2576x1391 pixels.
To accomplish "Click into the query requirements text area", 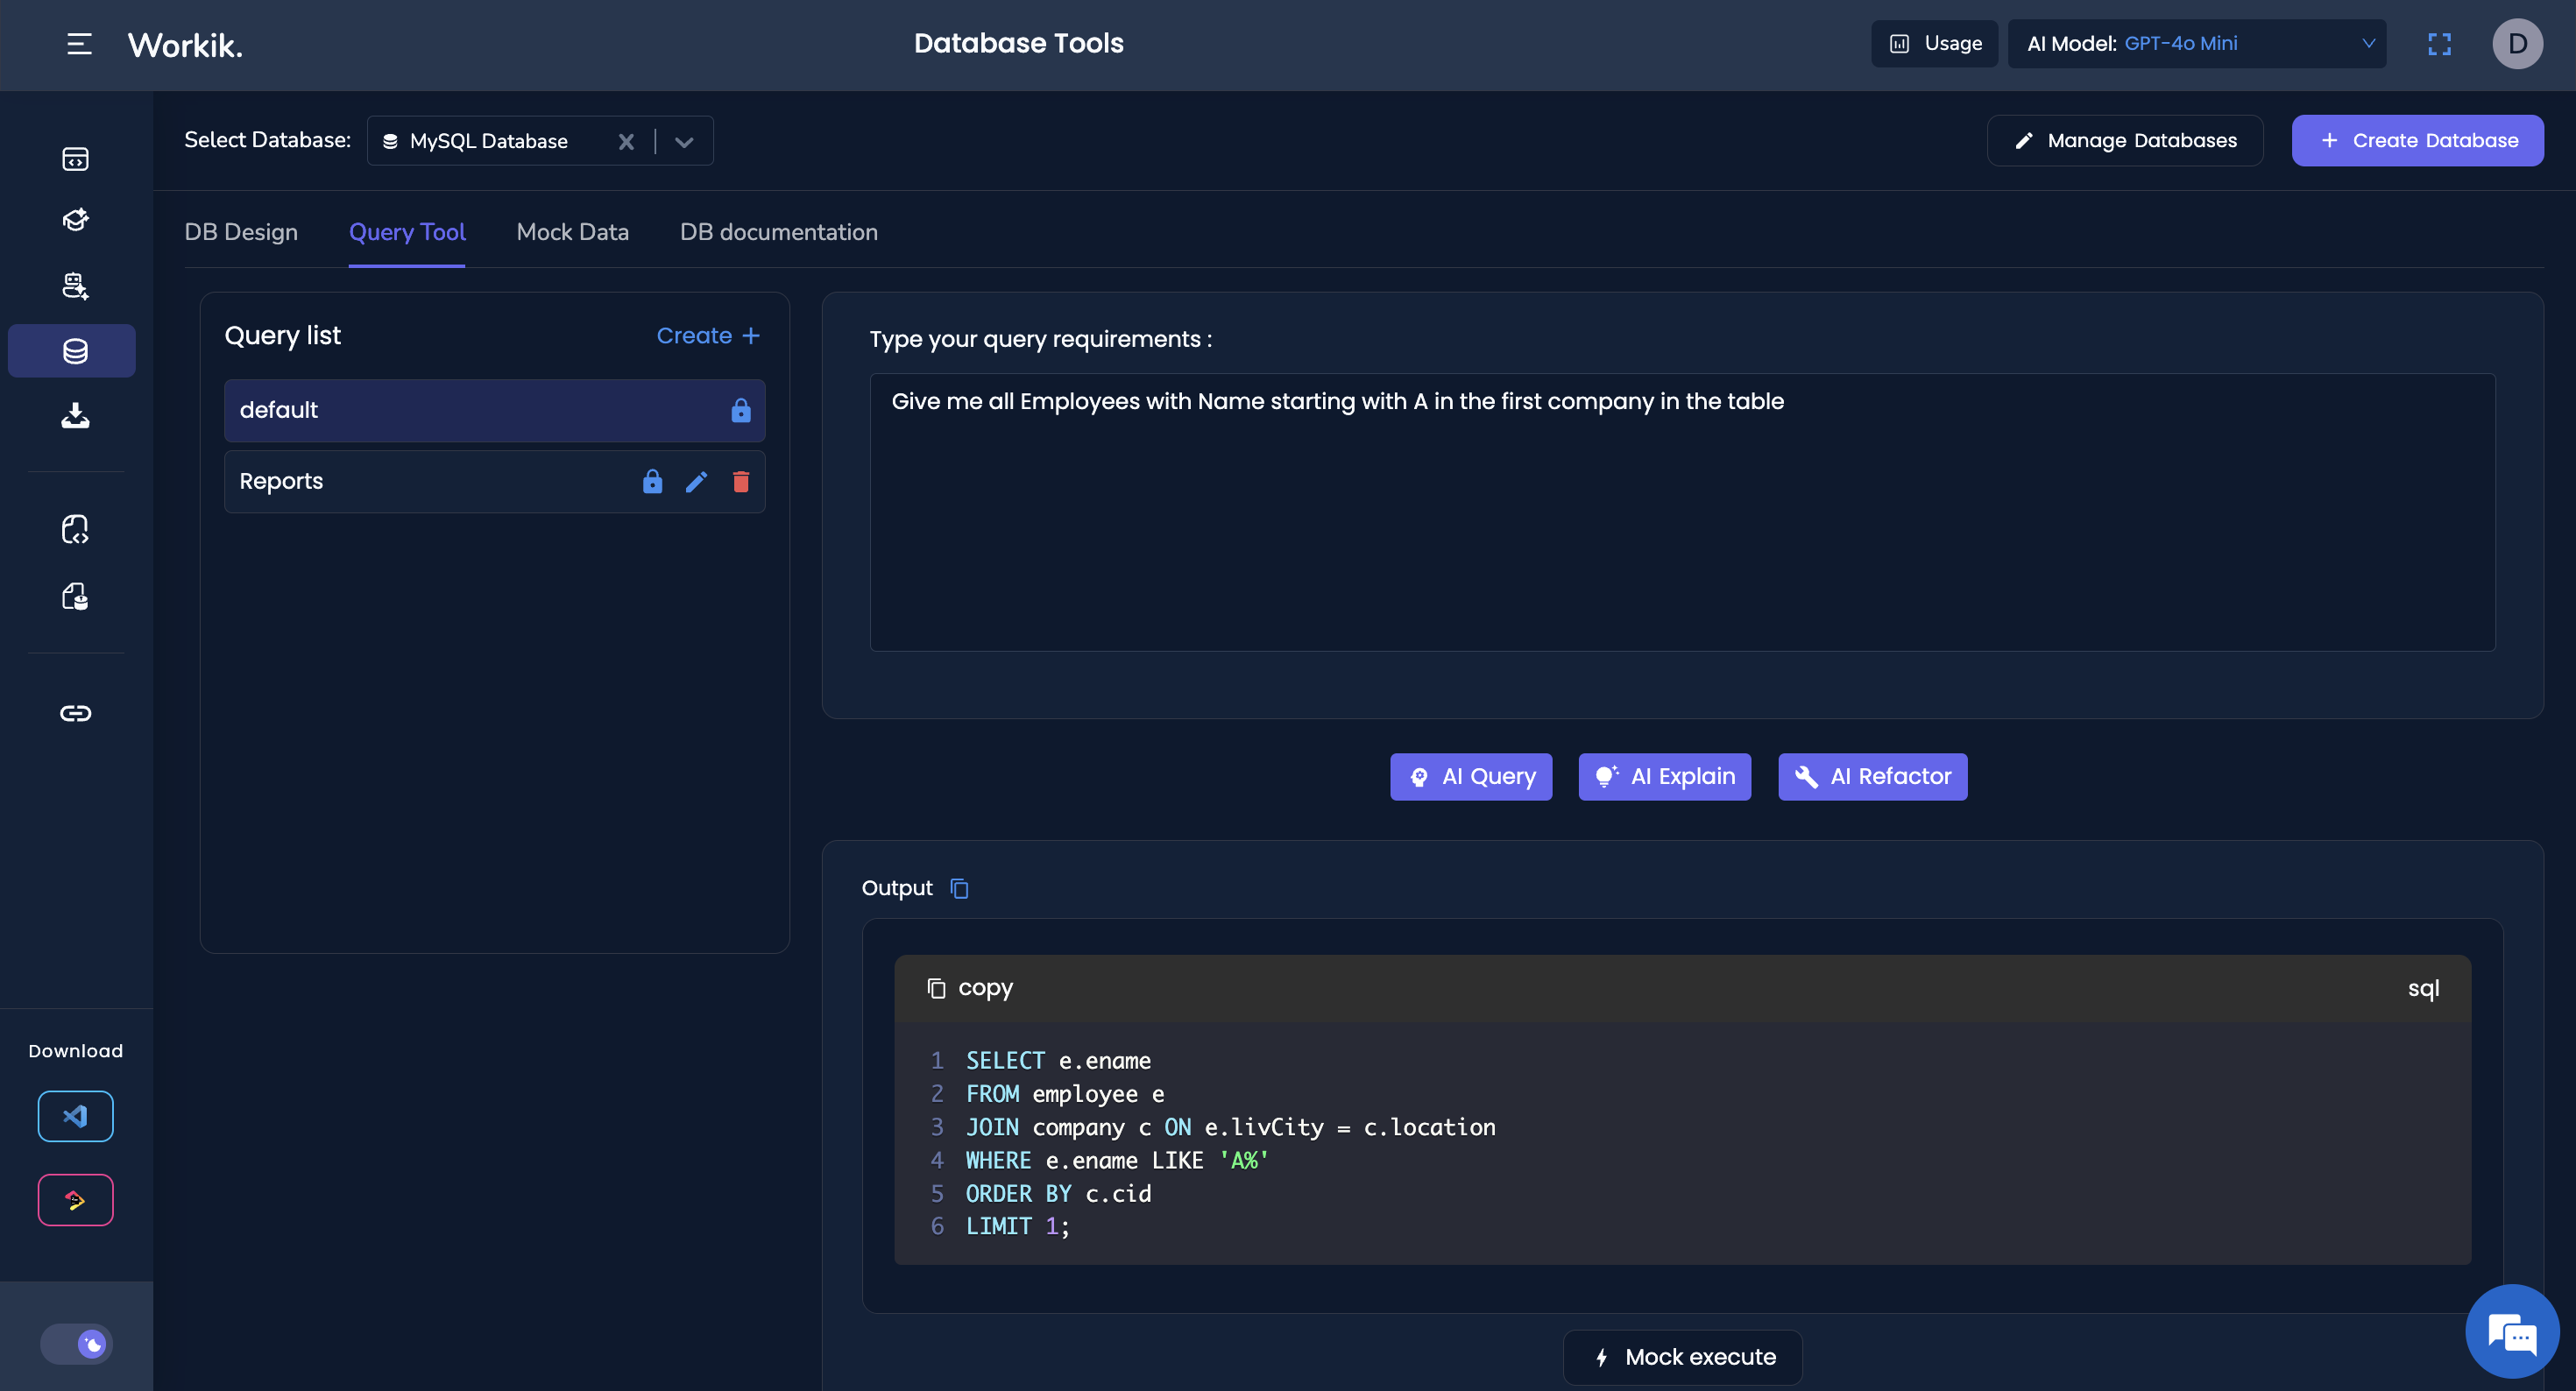I will click(1682, 513).
